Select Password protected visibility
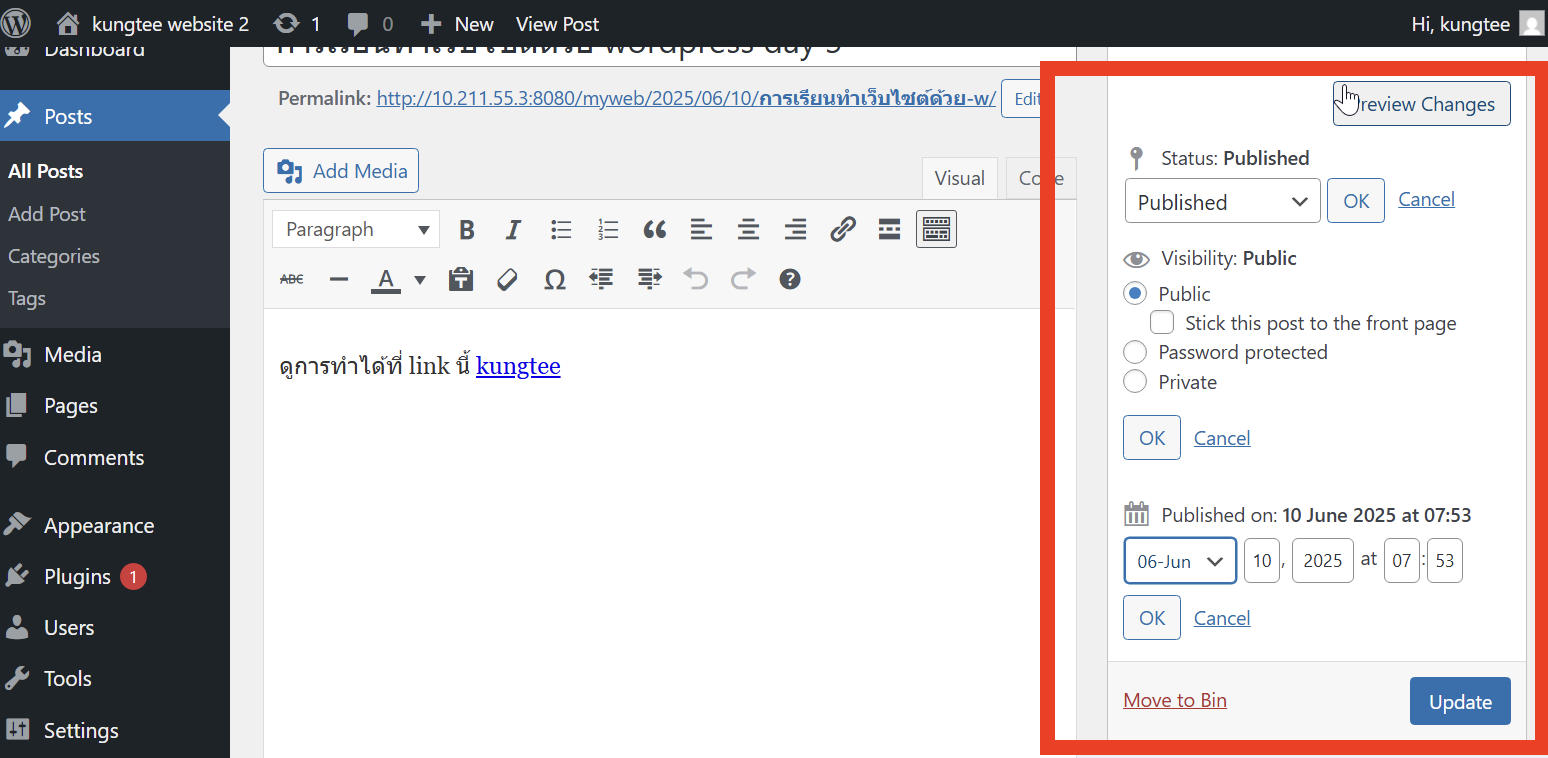The height and width of the screenshot is (758, 1548). (1135, 352)
